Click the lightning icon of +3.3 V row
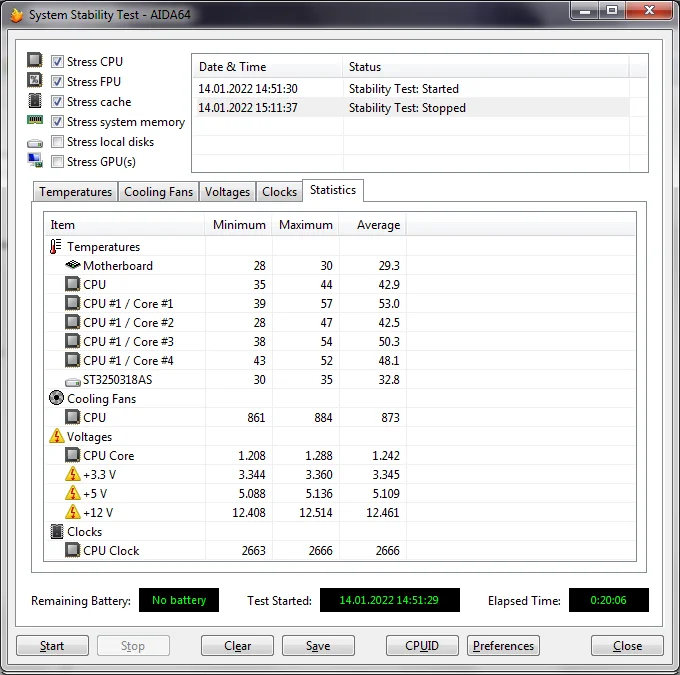This screenshot has width=680, height=675. [72, 474]
